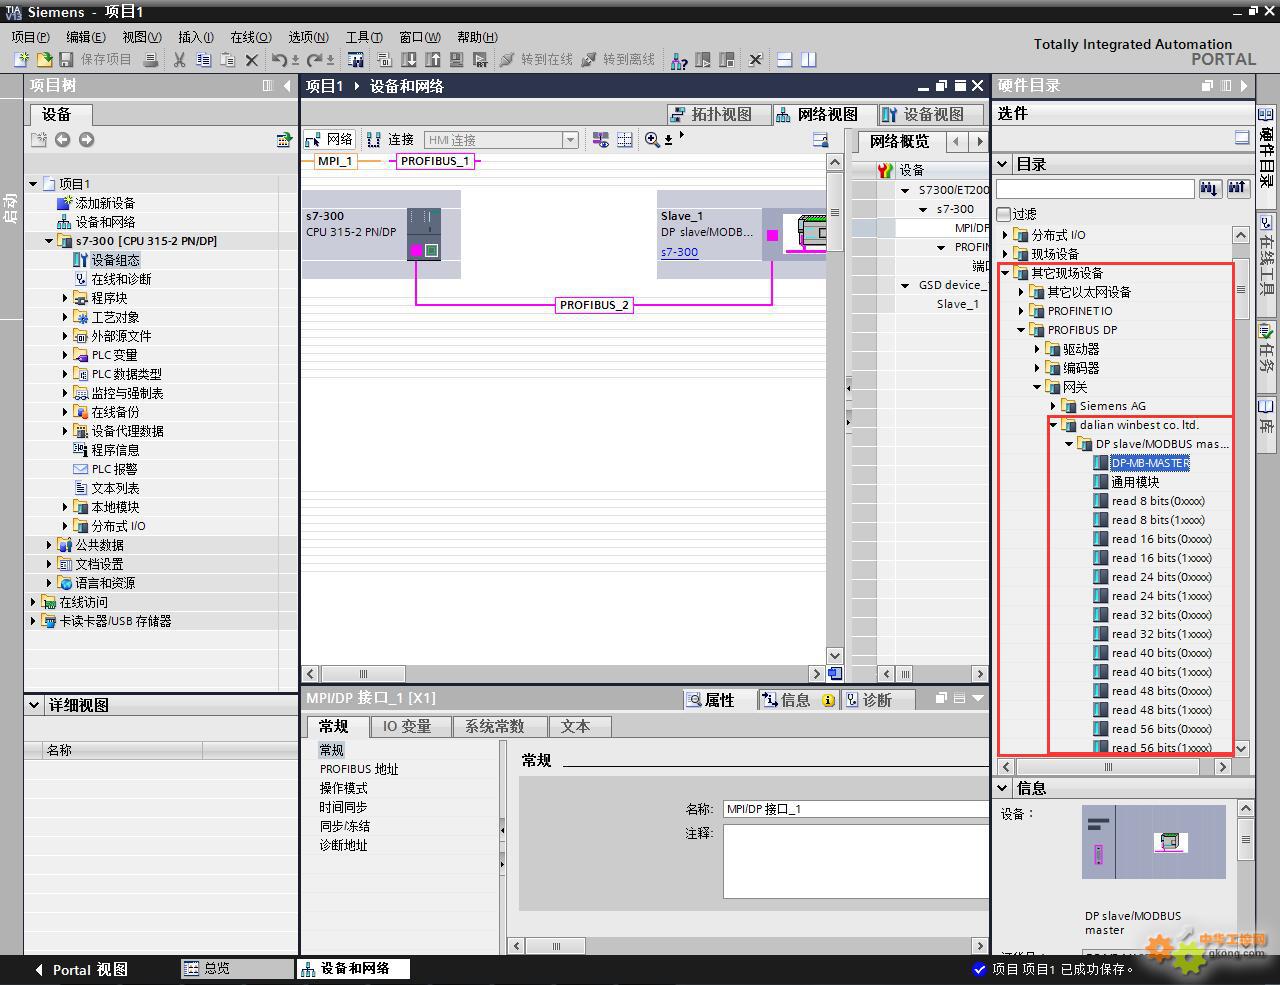Click the Cut scissors icon

[179, 60]
